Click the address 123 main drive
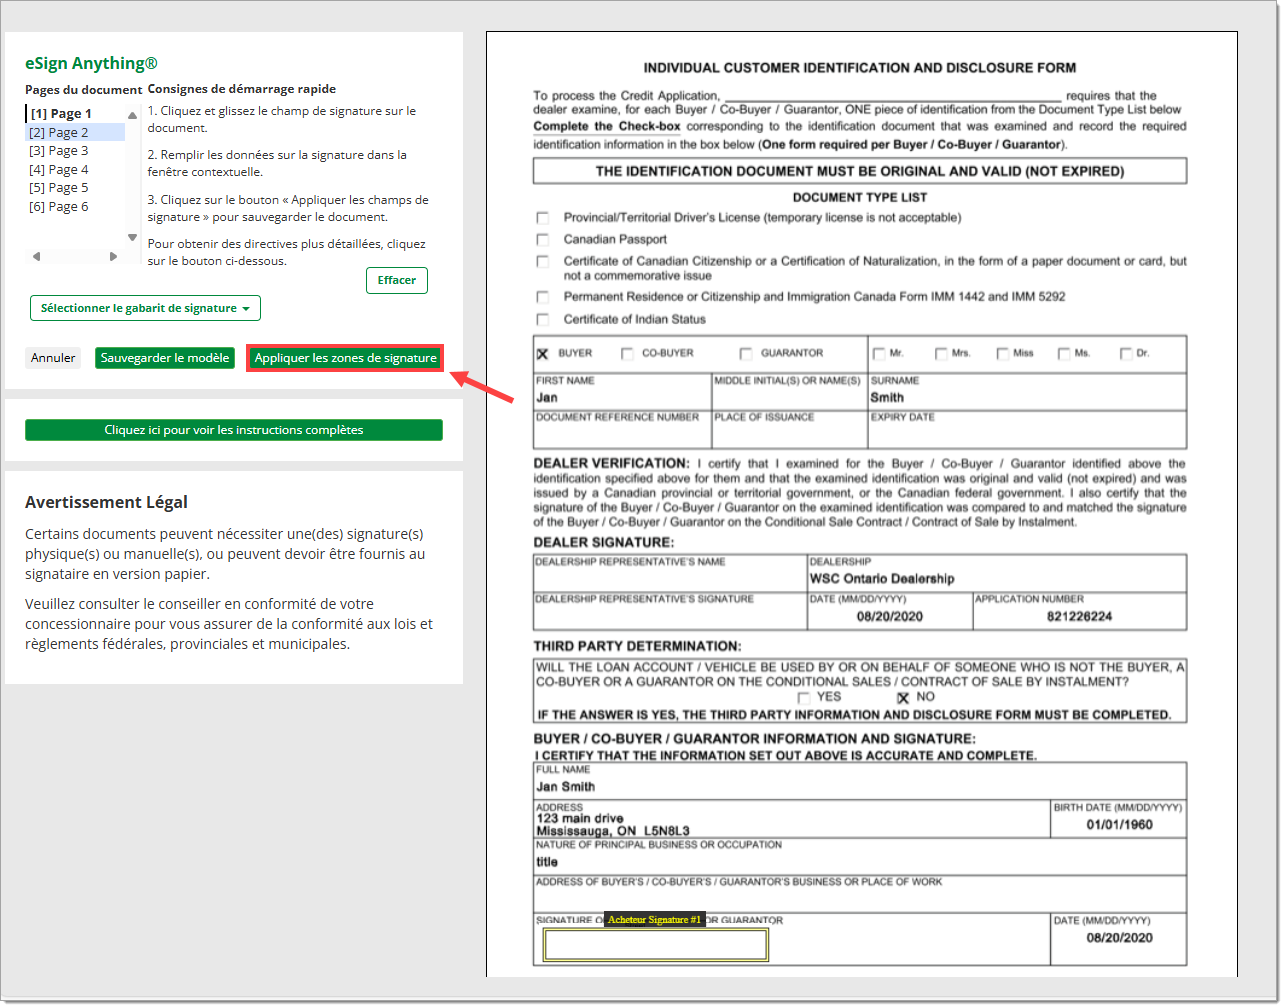This screenshot has width=1284, height=1008. 580,819
